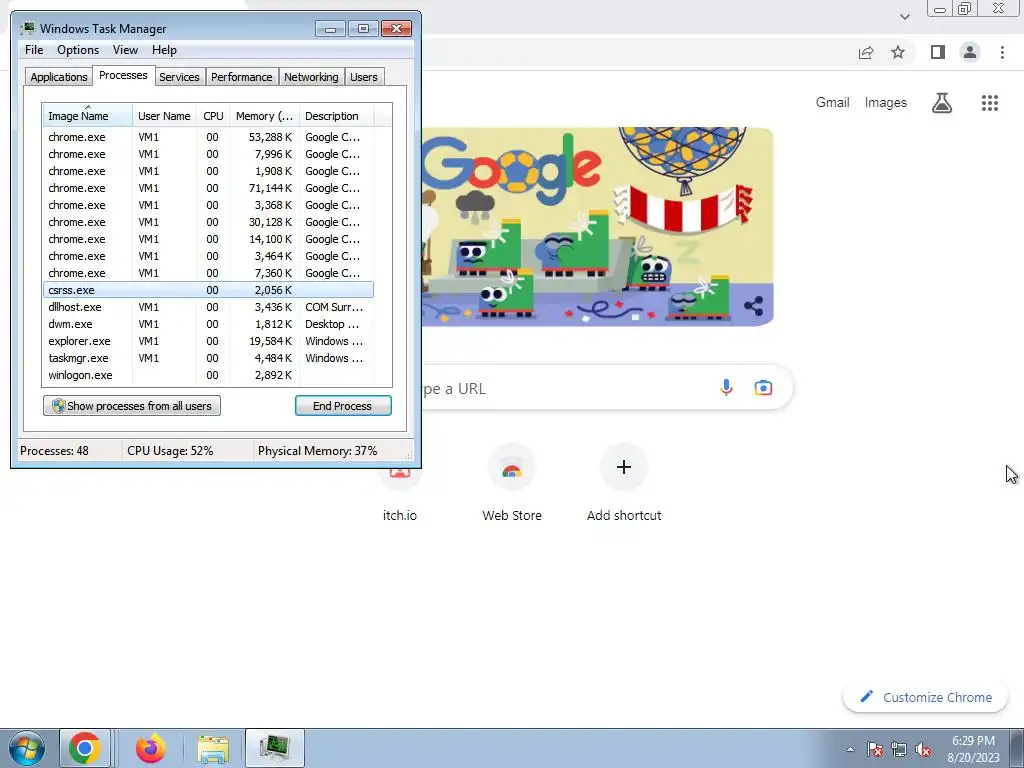
Task: Click Show processes from all users
Action: [x=132, y=406]
